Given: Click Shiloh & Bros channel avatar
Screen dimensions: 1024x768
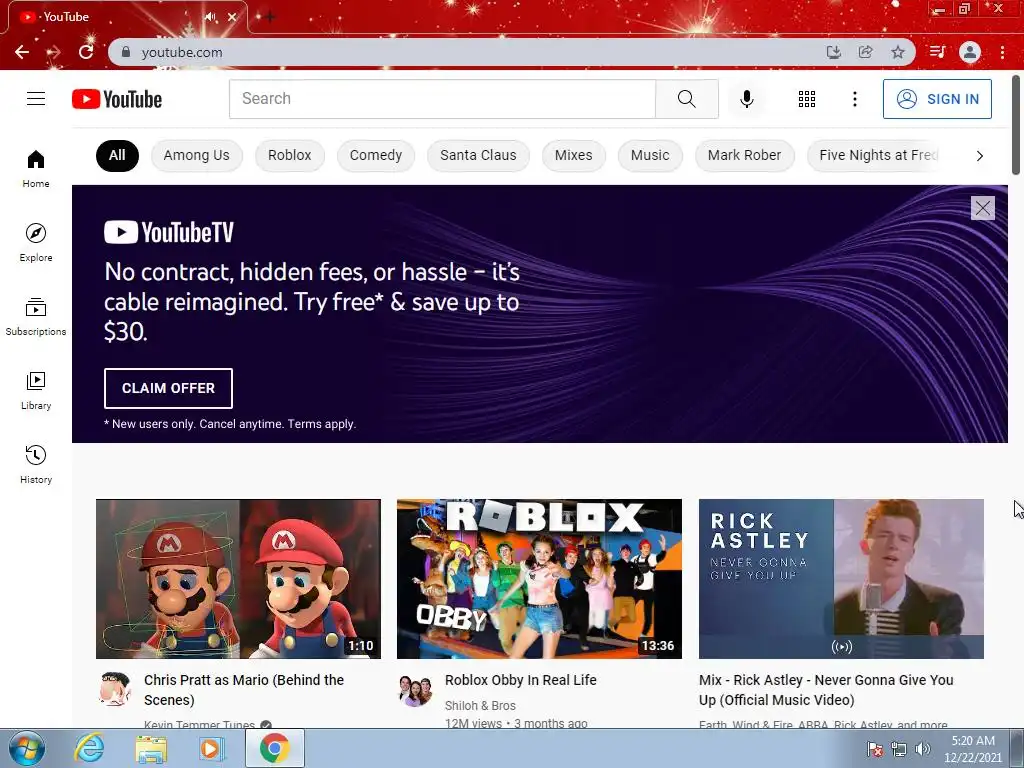Looking at the screenshot, I should [x=415, y=690].
